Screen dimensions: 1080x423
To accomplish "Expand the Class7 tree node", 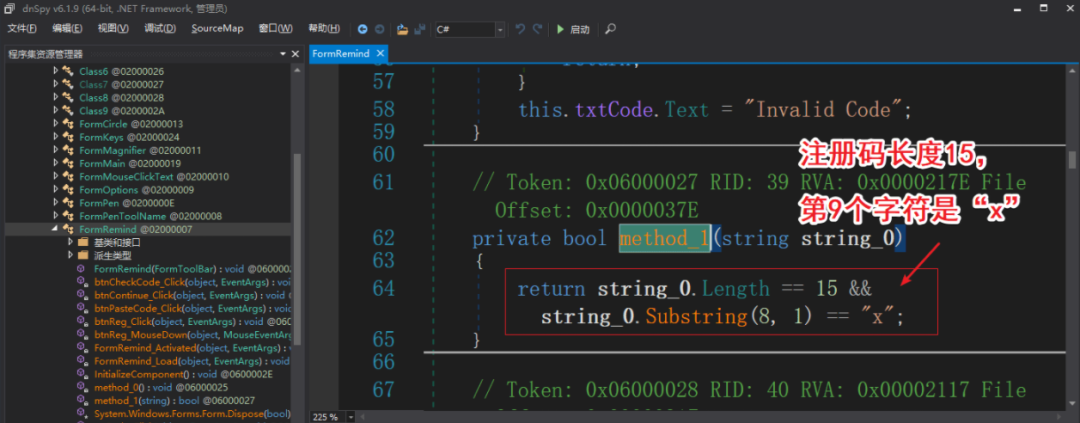I will tap(56, 84).
